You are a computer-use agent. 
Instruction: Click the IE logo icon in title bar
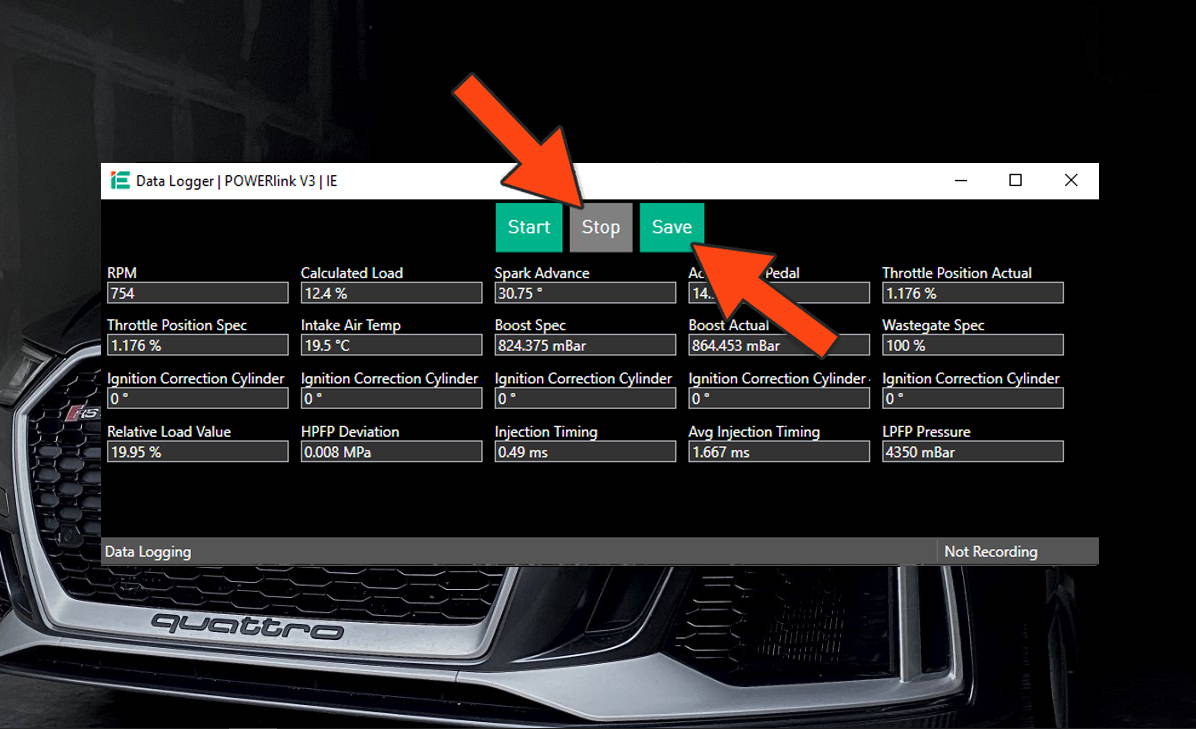click(120, 181)
